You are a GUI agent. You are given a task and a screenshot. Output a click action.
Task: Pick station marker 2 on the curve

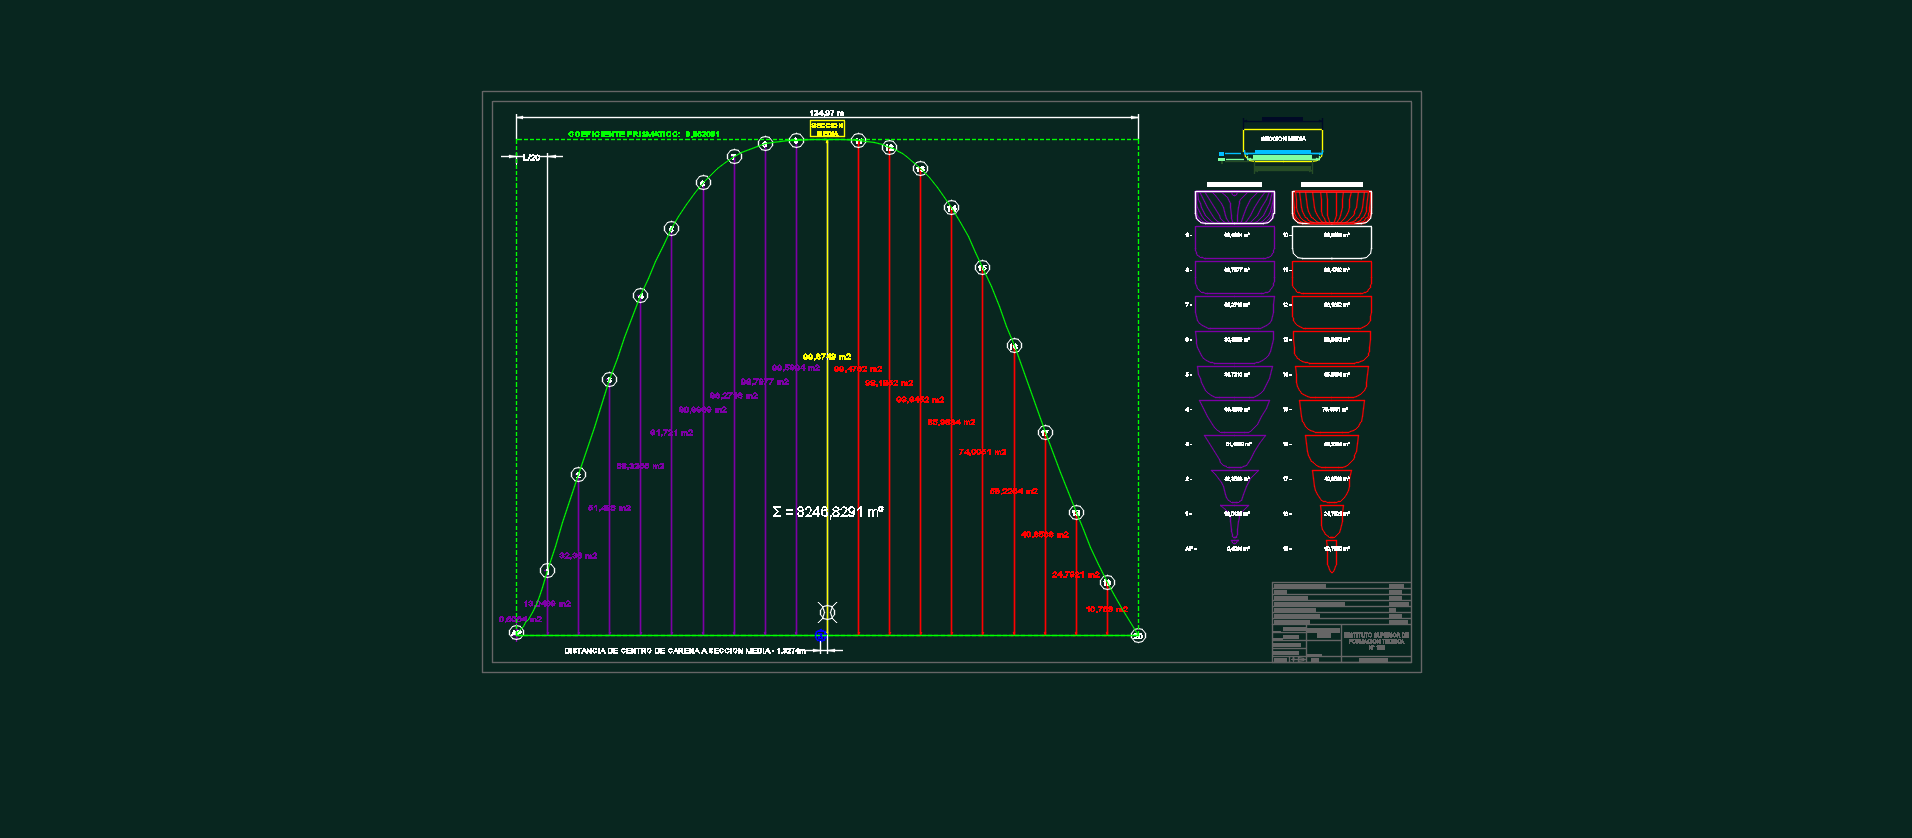[x=578, y=474]
